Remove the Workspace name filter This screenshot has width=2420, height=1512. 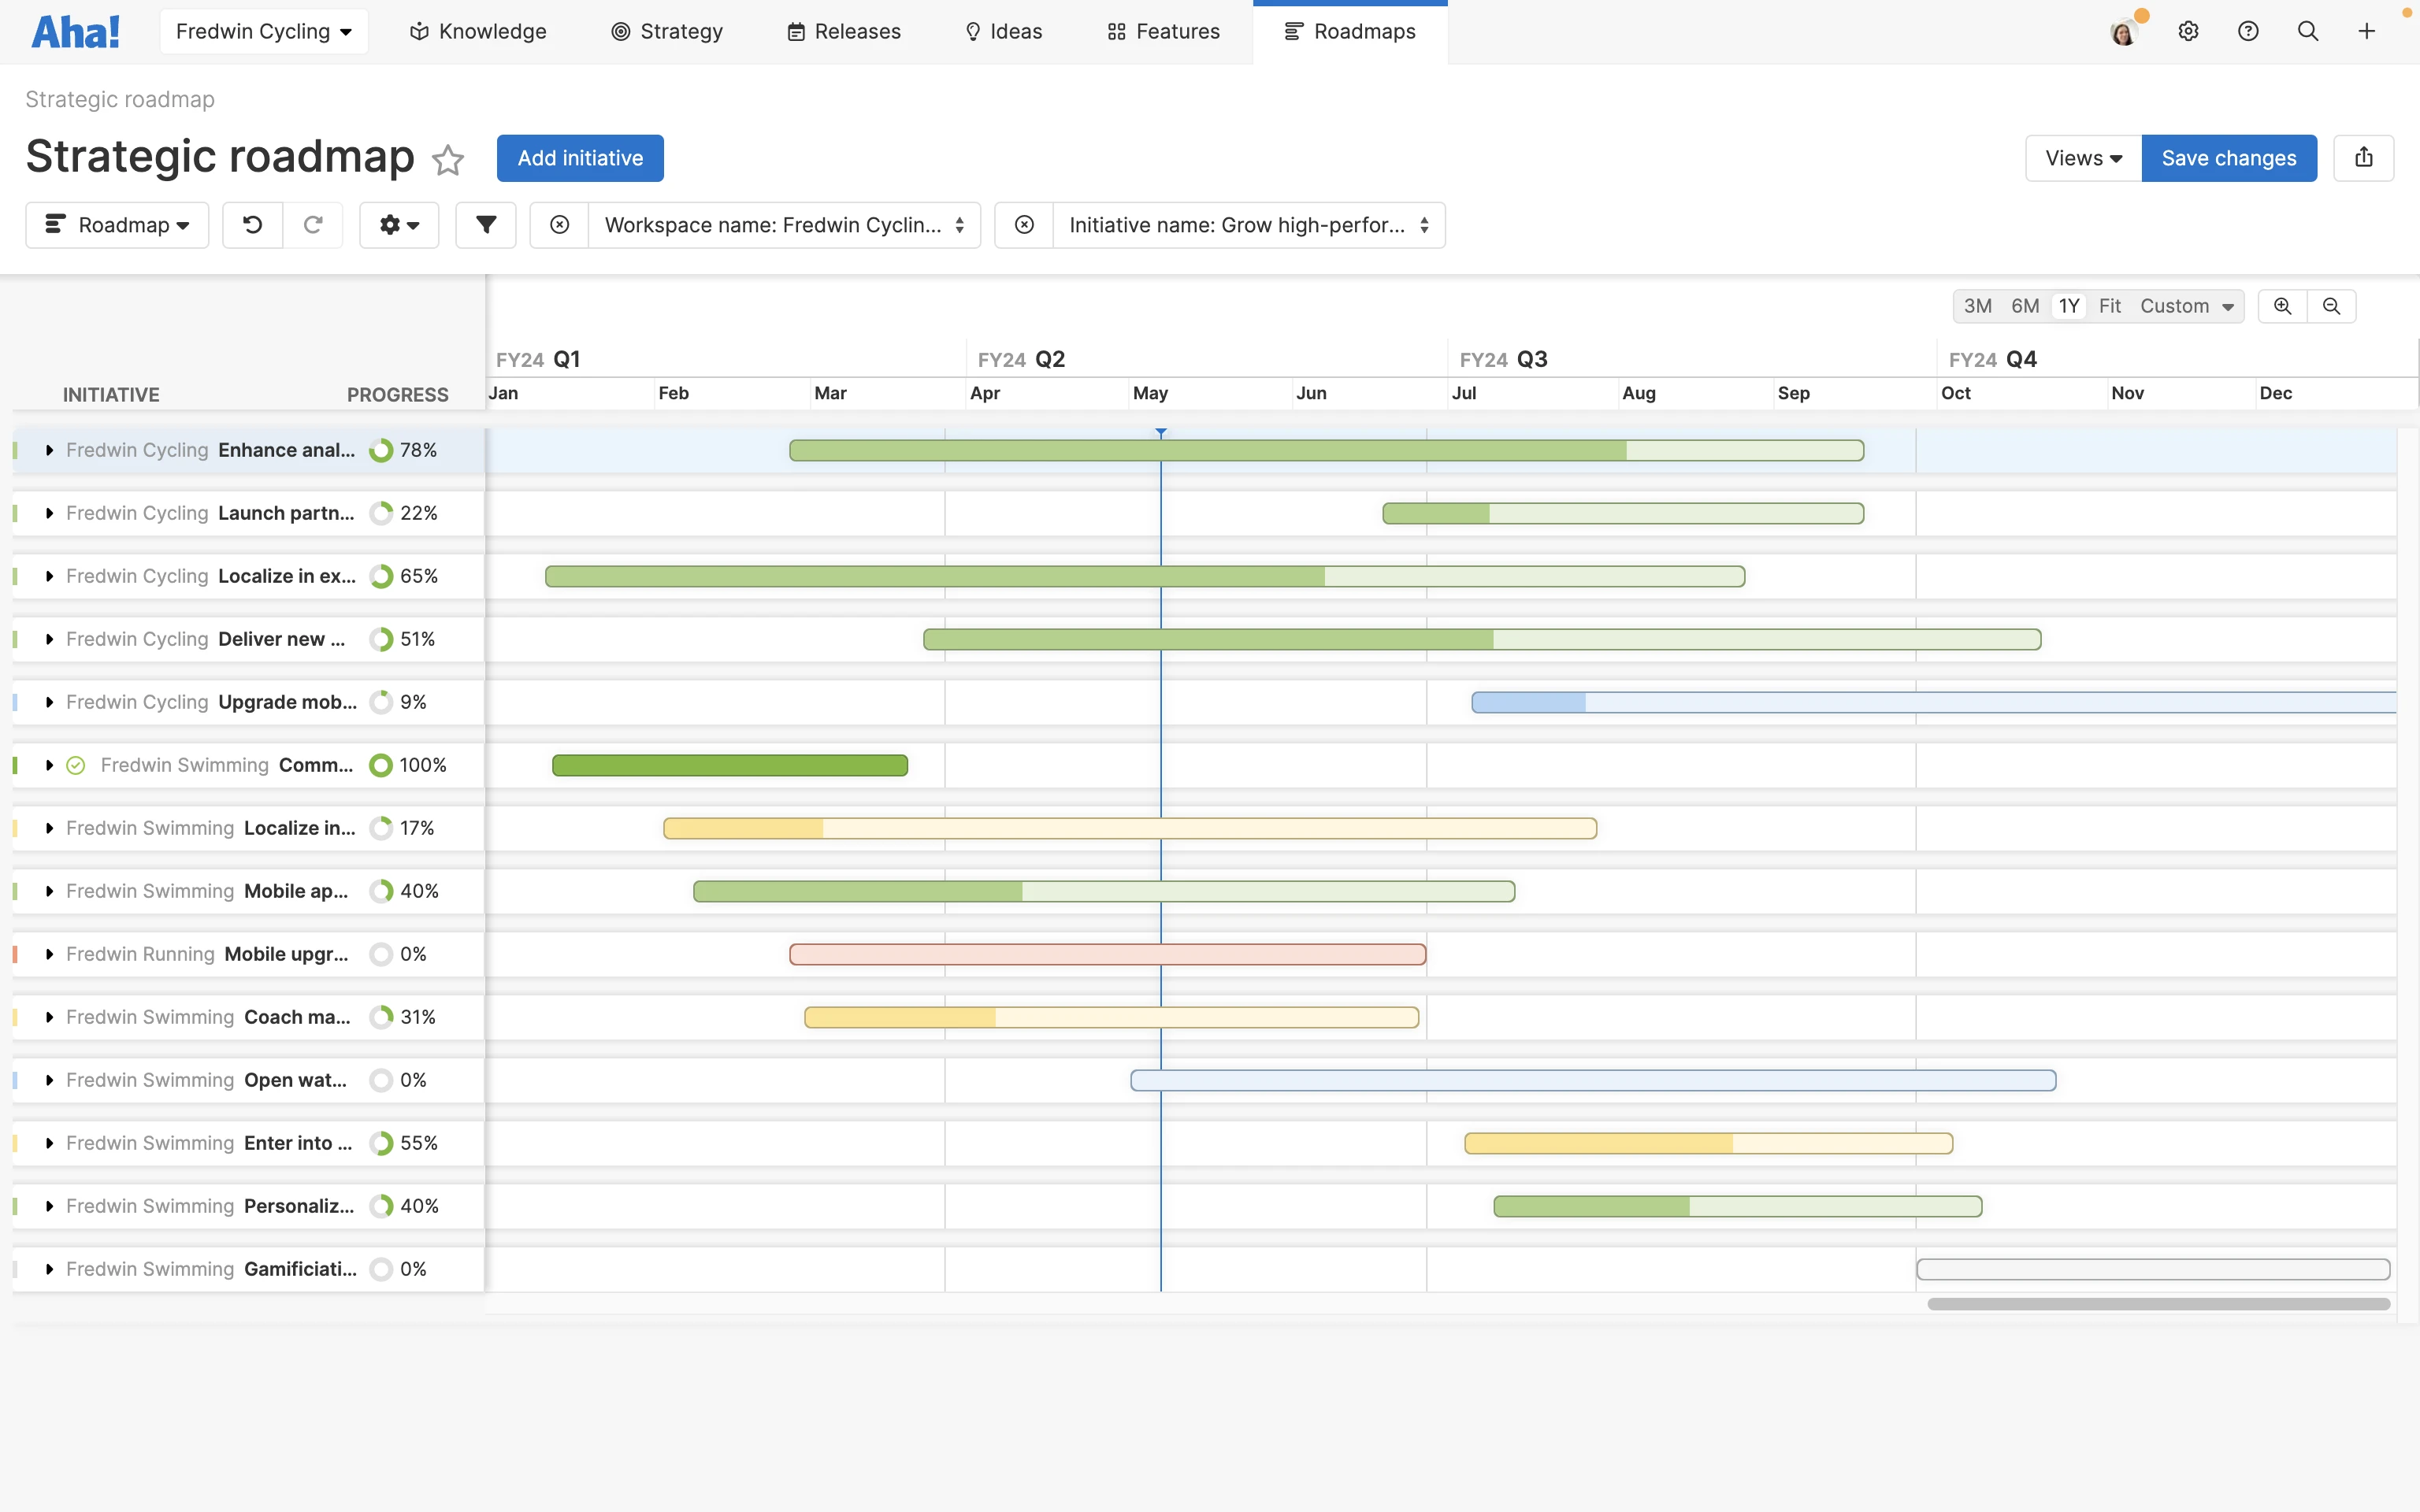click(560, 225)
